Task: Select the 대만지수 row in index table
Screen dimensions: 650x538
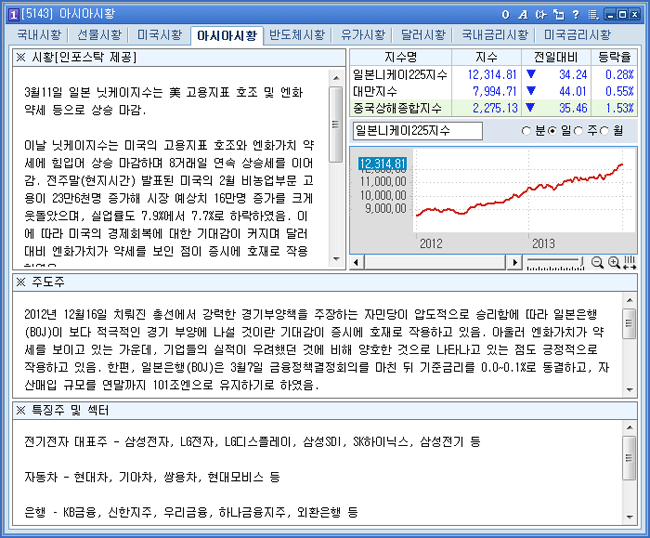Action: pos(400,91)
